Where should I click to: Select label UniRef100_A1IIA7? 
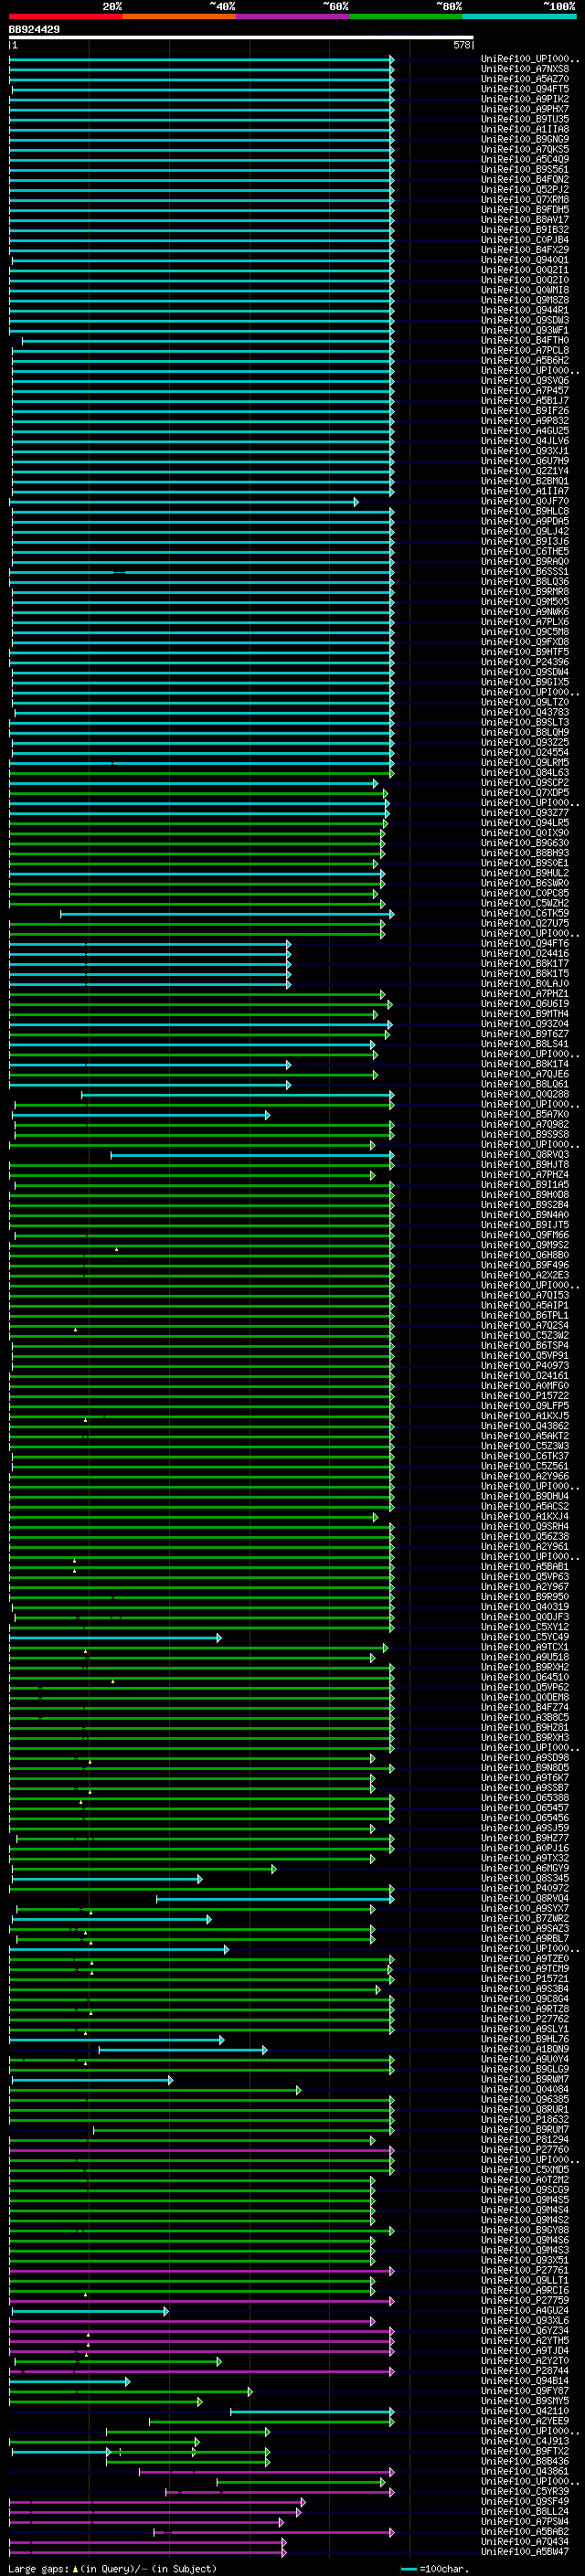pyautogui.click(x=525, y=491)
